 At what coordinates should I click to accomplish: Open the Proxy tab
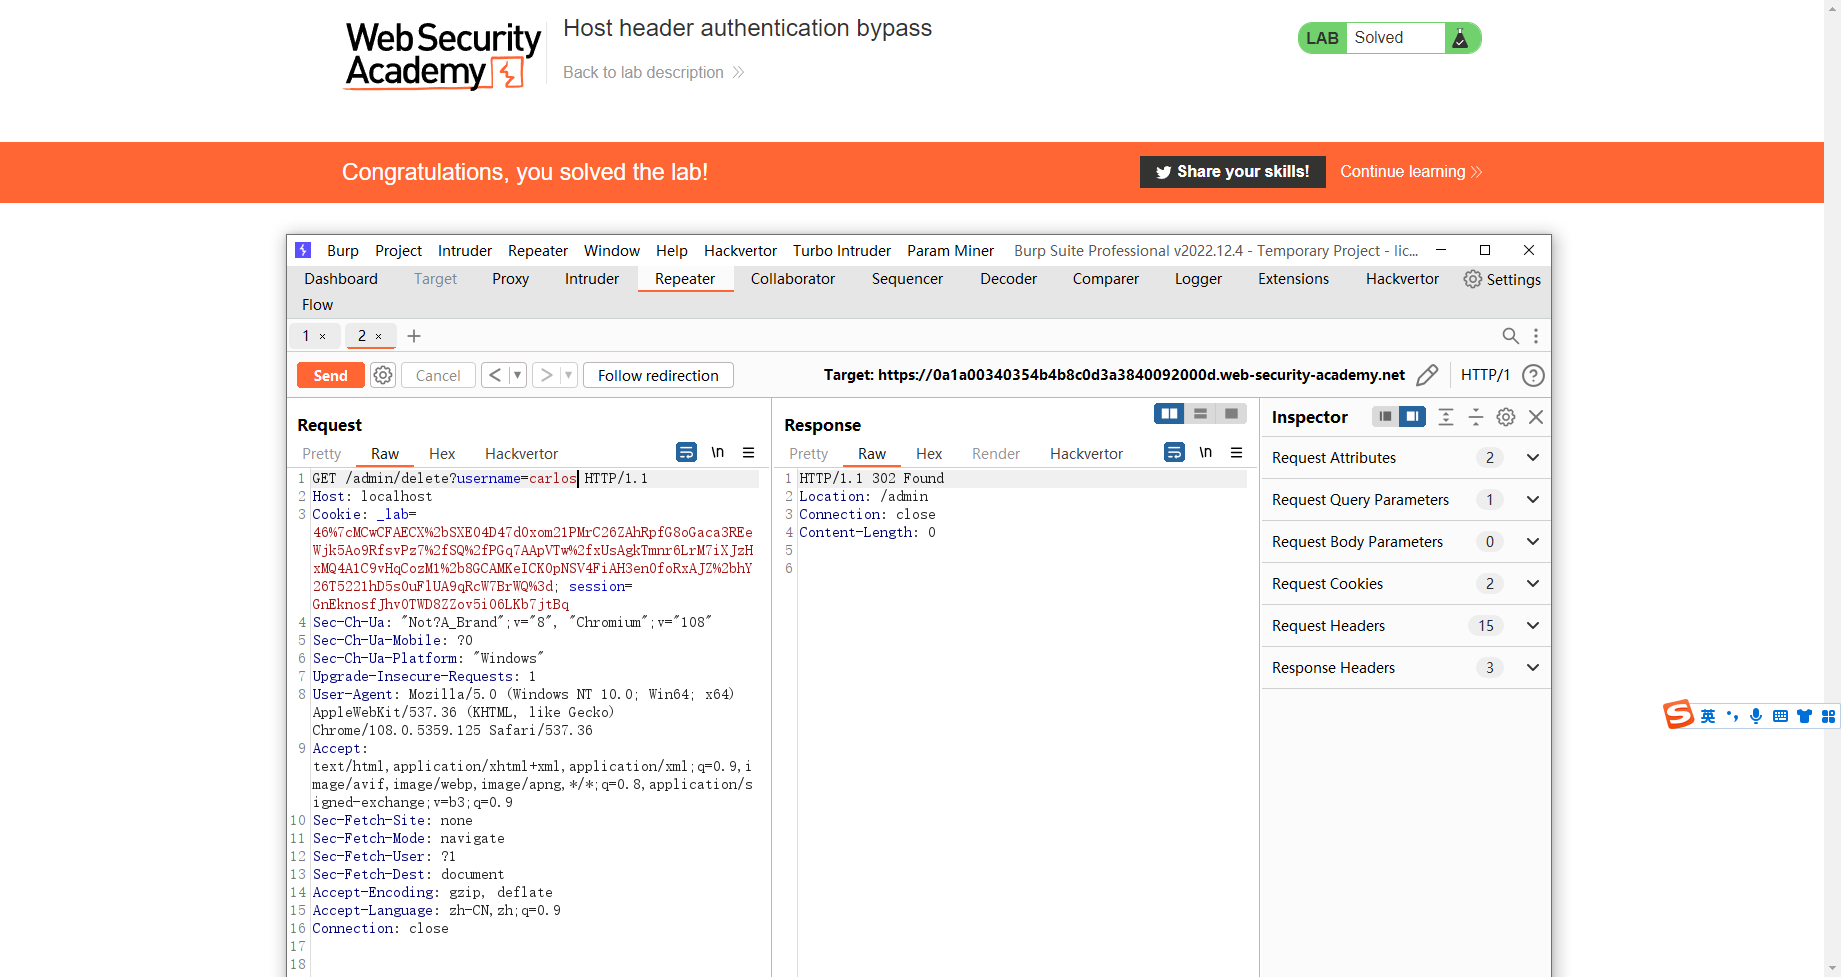(510, 279)
